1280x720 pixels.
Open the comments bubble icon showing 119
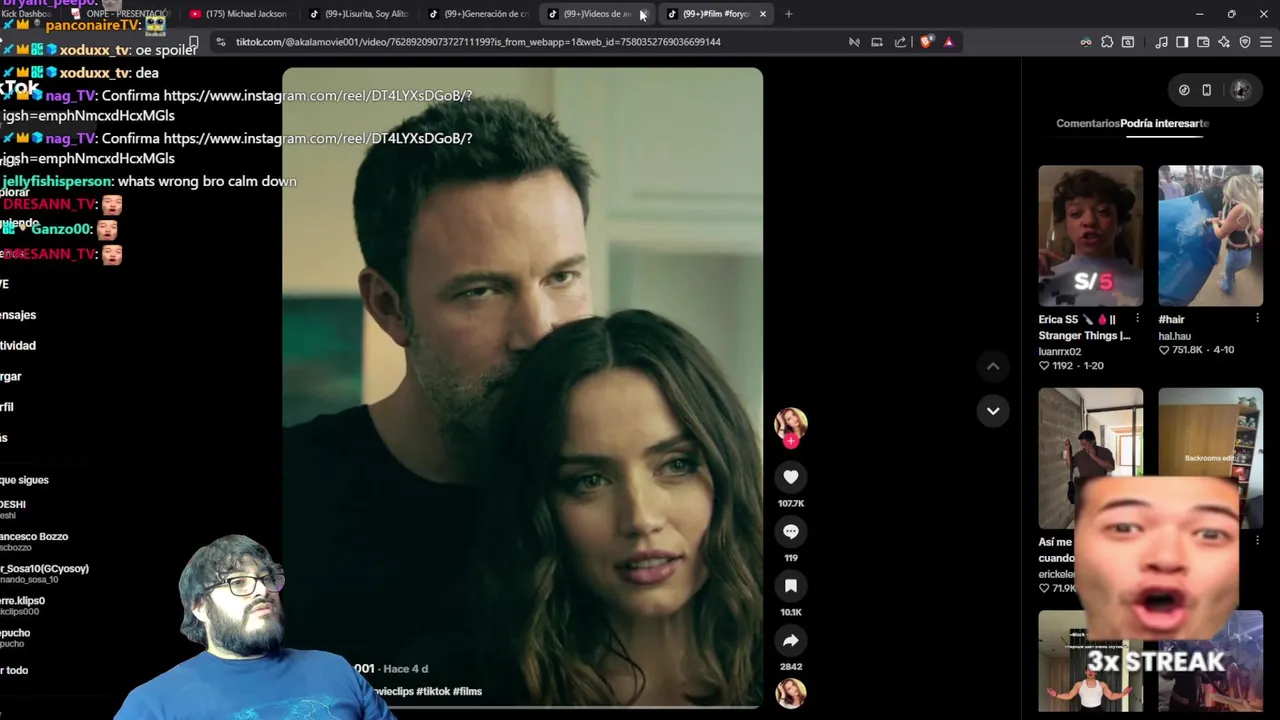[x=790, y=531]
